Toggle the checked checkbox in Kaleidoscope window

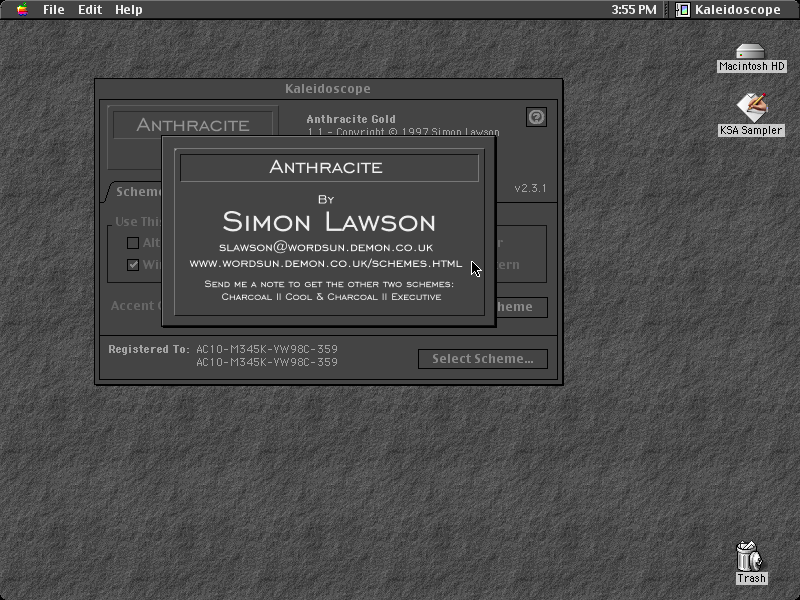tap(133, 265)
